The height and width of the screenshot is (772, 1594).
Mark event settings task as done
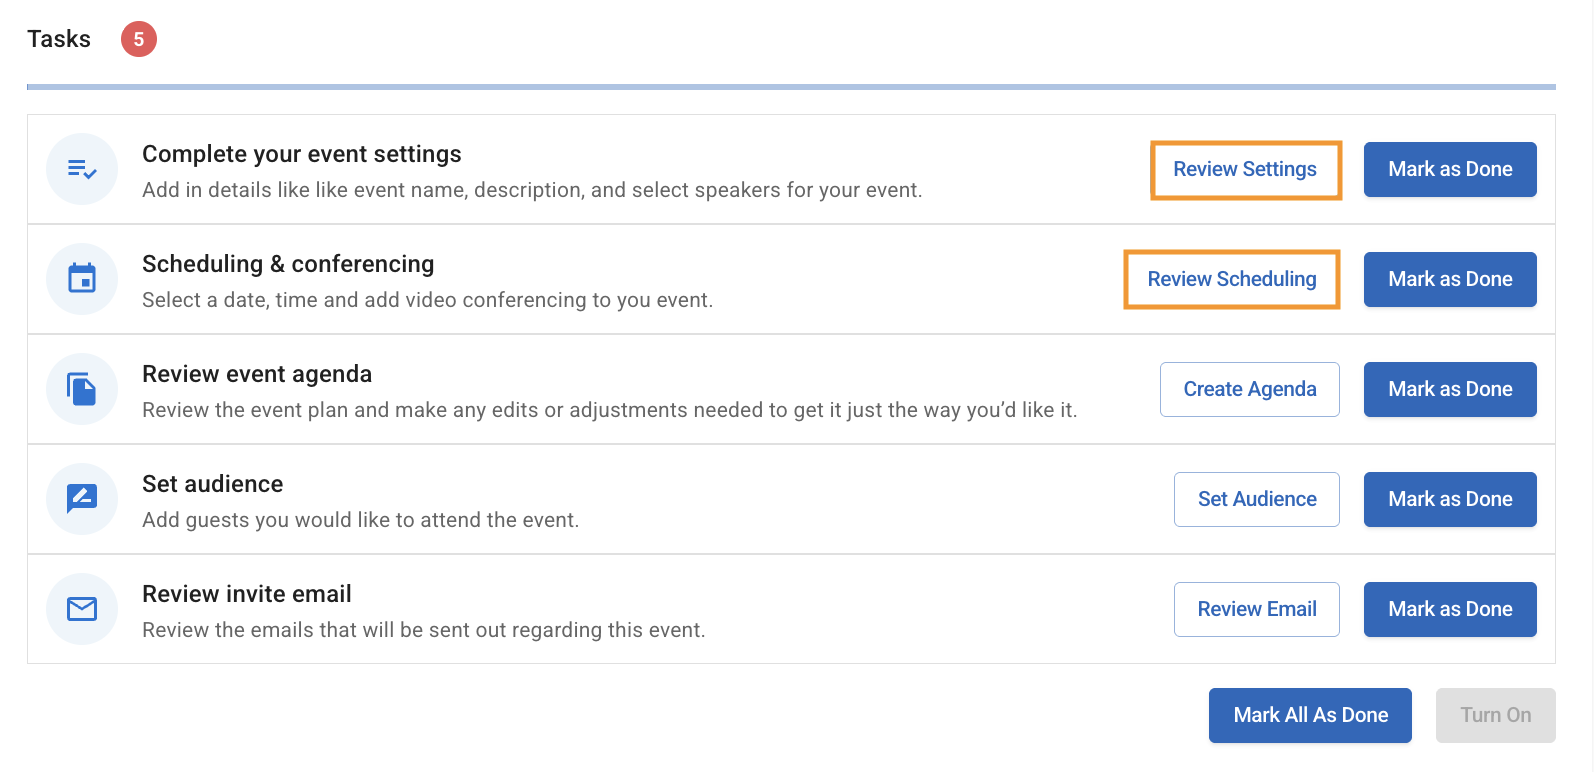pos(1450,170)
